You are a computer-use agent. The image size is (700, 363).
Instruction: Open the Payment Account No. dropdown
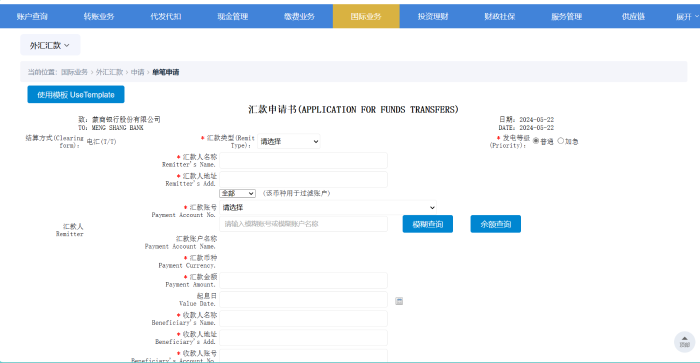tap(328, 208)
